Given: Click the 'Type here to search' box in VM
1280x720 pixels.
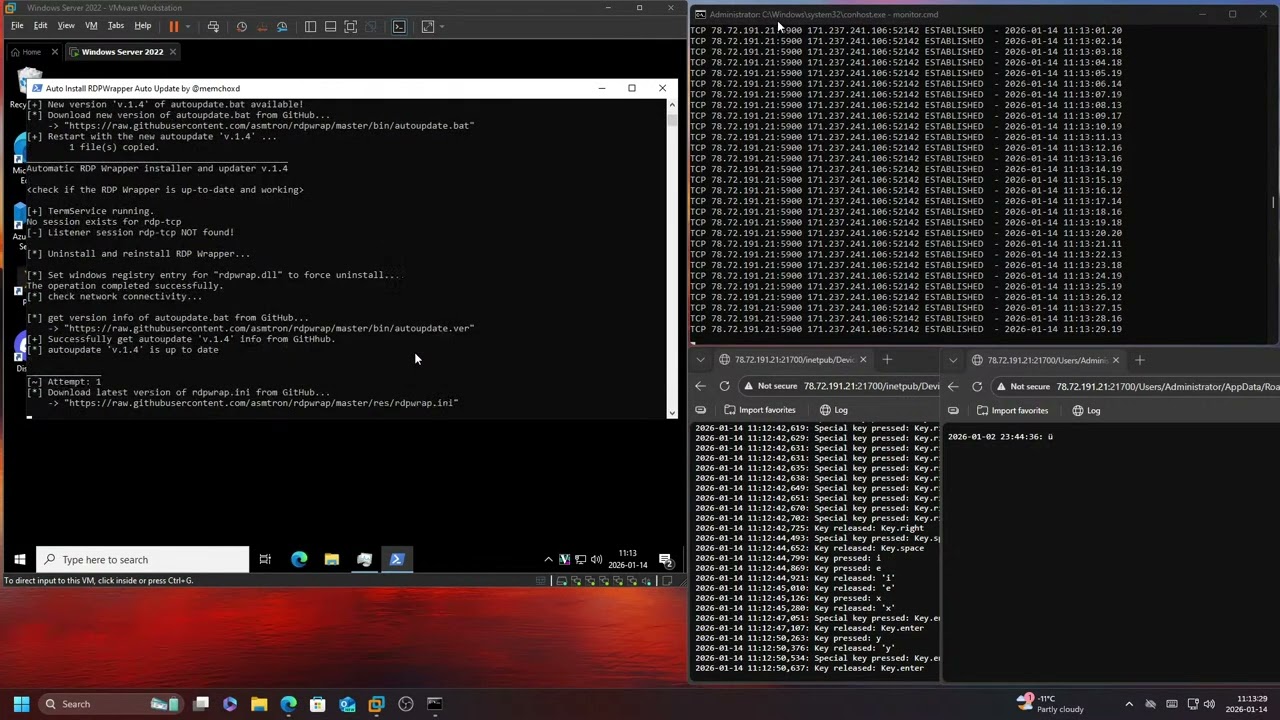Looking at the screenshot, I should coord(142,560).
